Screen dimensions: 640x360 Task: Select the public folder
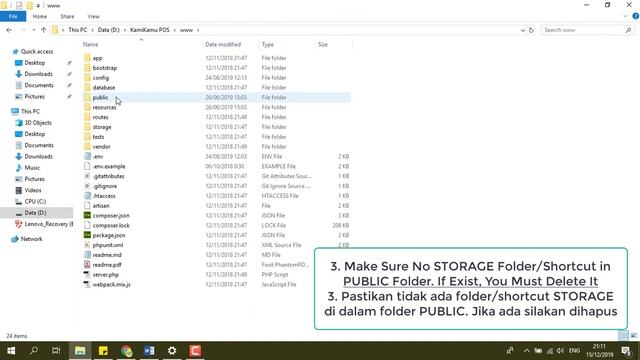pos(100,97)
